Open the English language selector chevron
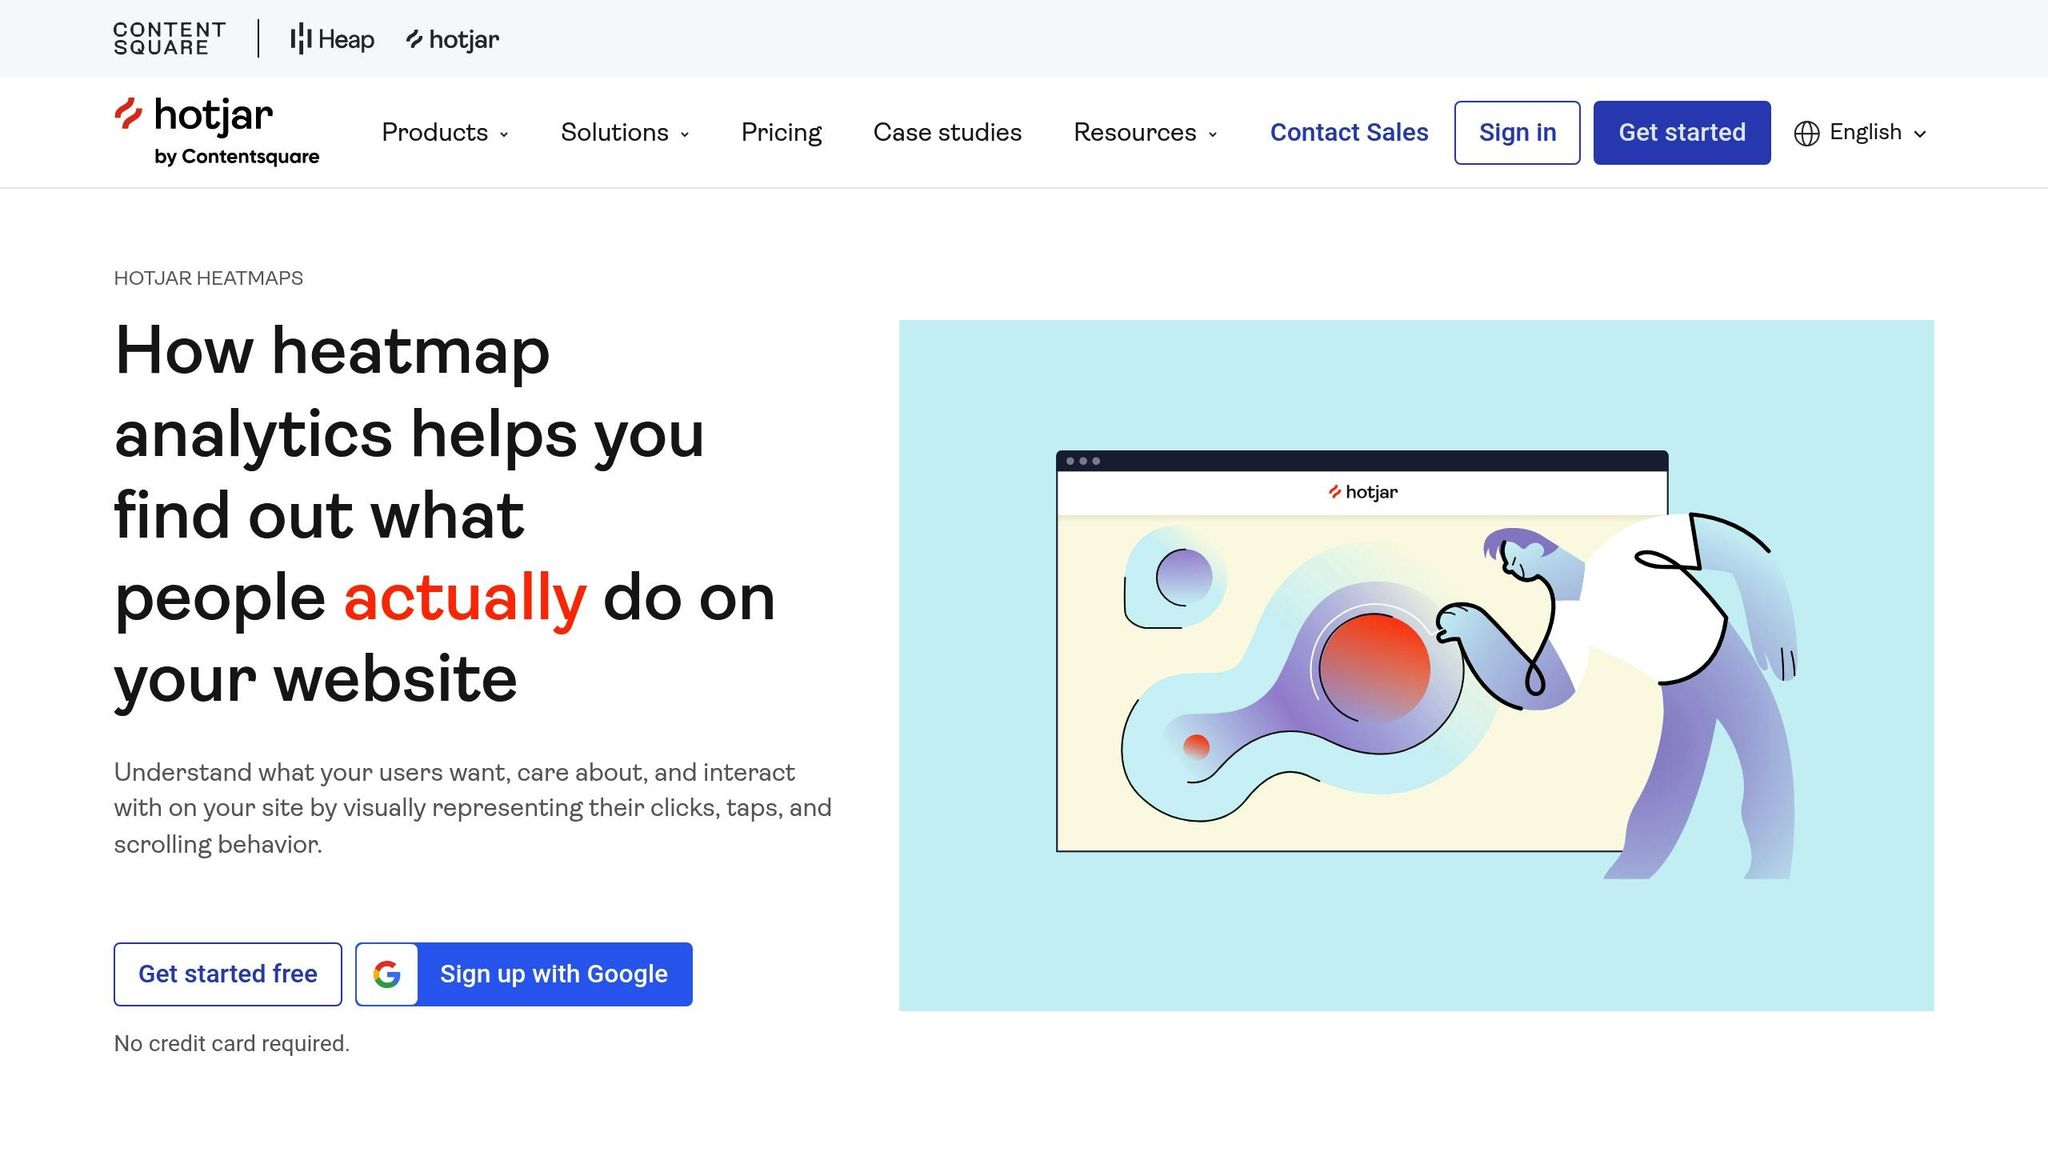The image size is (2048, 1152). (x=1920, y=133)
